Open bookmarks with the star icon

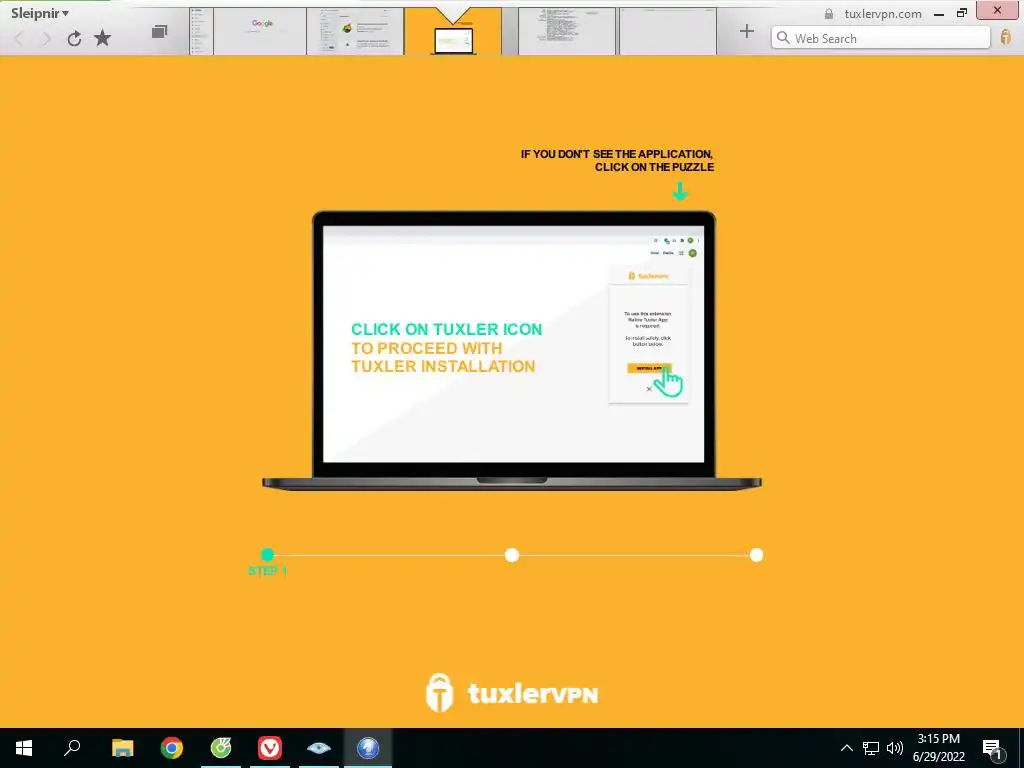click(x=103, y=38)
